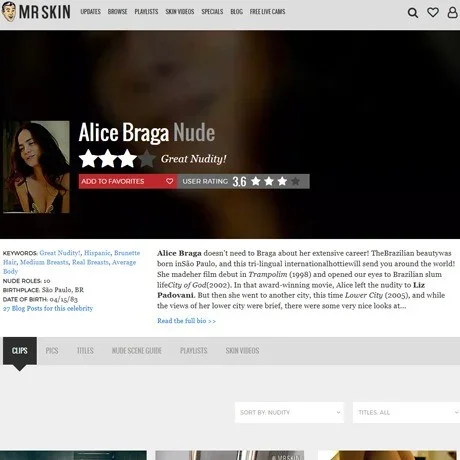This screenshot has height=460, width=460.
Task: Open the user account icon
Action: [452, 12]
